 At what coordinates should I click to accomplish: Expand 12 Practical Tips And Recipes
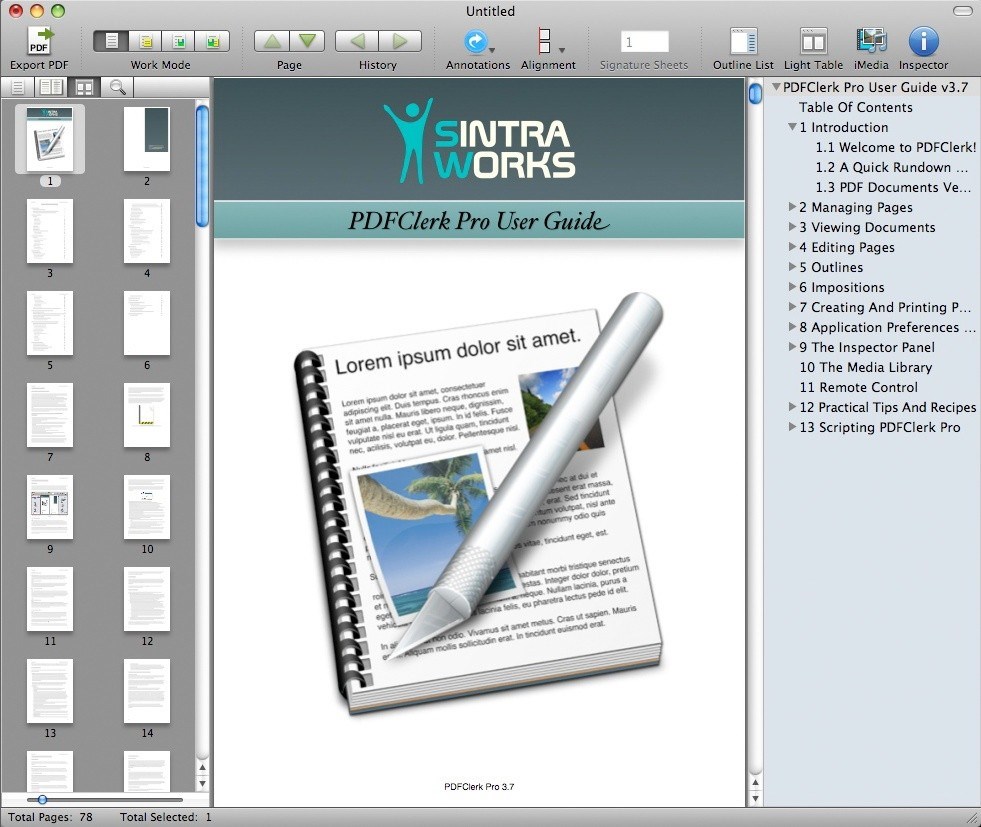(x=792, y=407)
